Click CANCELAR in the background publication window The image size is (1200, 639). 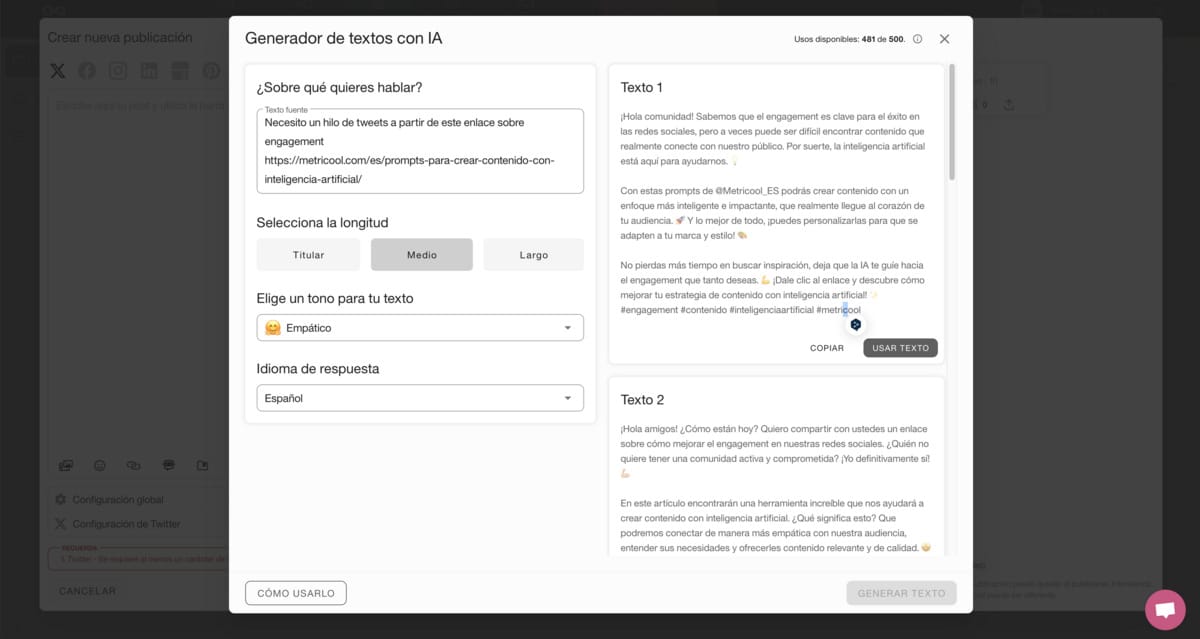pyautogui.click(x=88, y=591)
